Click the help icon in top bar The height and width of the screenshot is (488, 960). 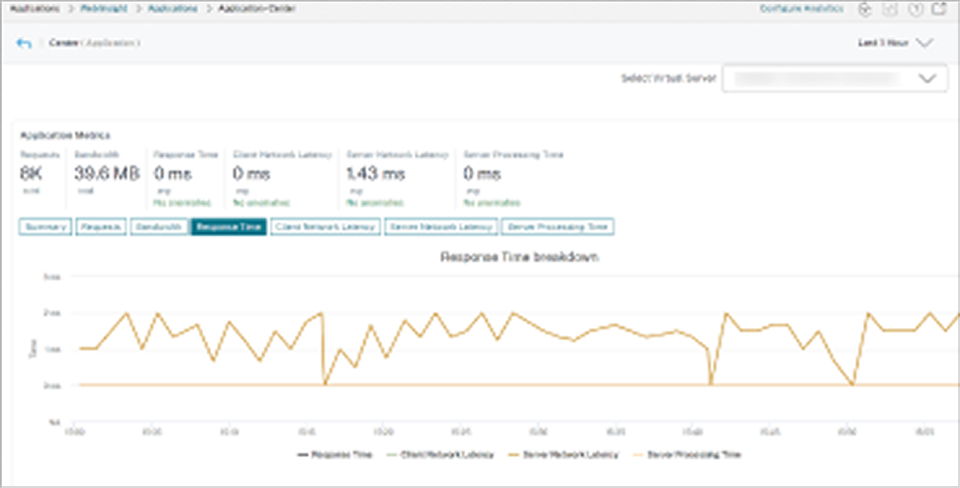[915, 9]
